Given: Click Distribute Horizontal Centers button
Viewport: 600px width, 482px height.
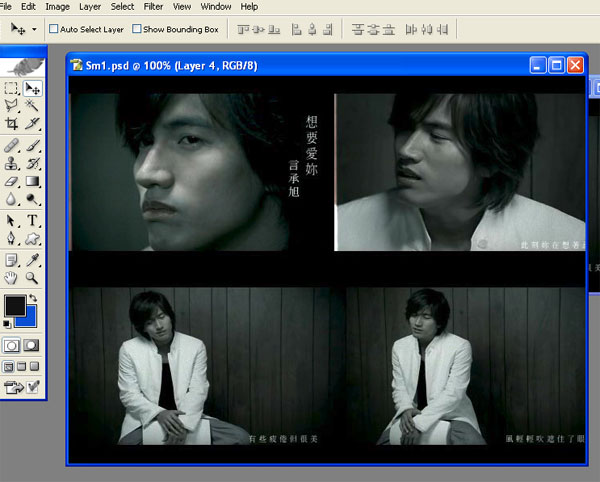Looking at the screenshot, I should [x=427, y=29].
